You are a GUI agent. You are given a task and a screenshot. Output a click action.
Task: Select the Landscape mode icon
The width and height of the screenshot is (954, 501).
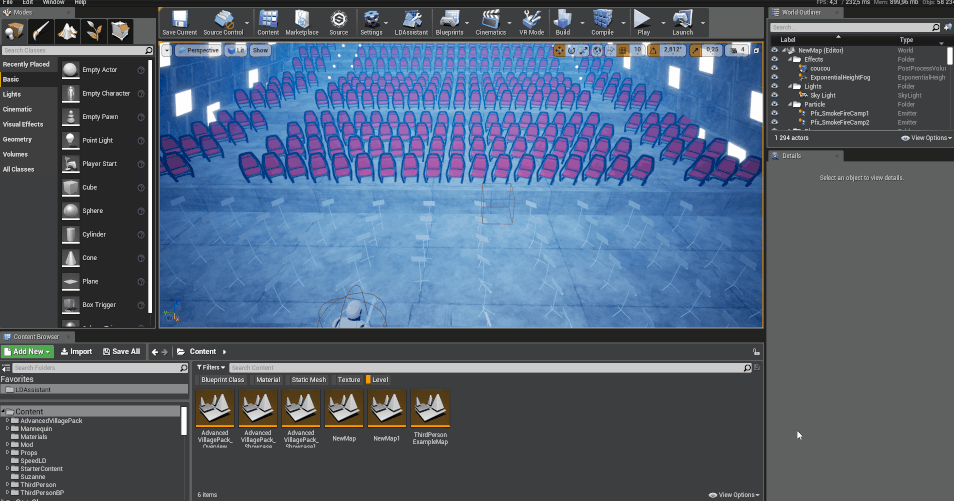(x=68, y=30)
